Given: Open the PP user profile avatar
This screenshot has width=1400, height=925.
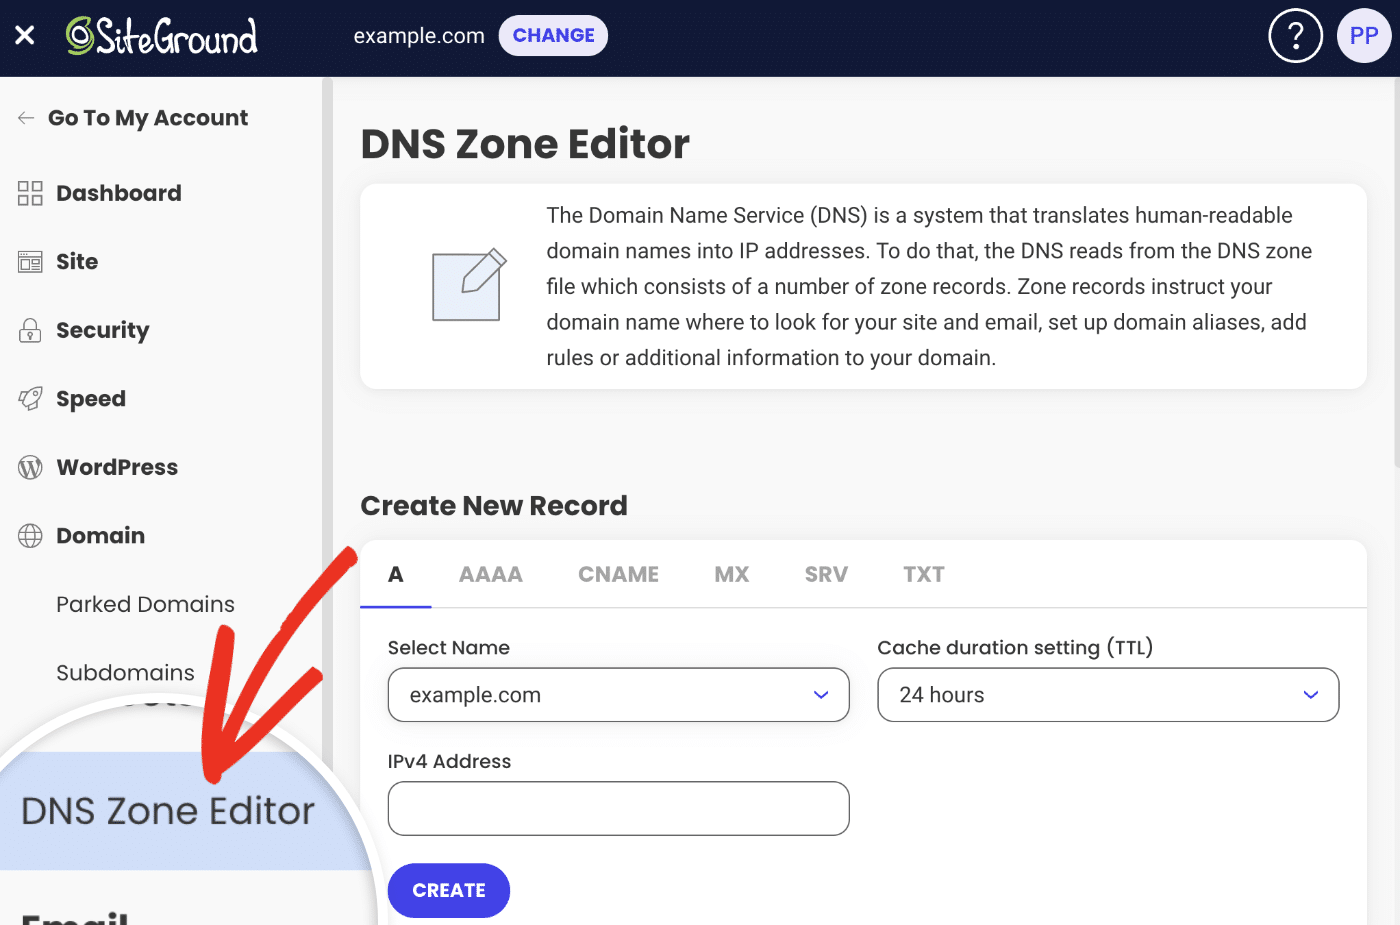Looking at the screenshot, I should pos(1363,36).
